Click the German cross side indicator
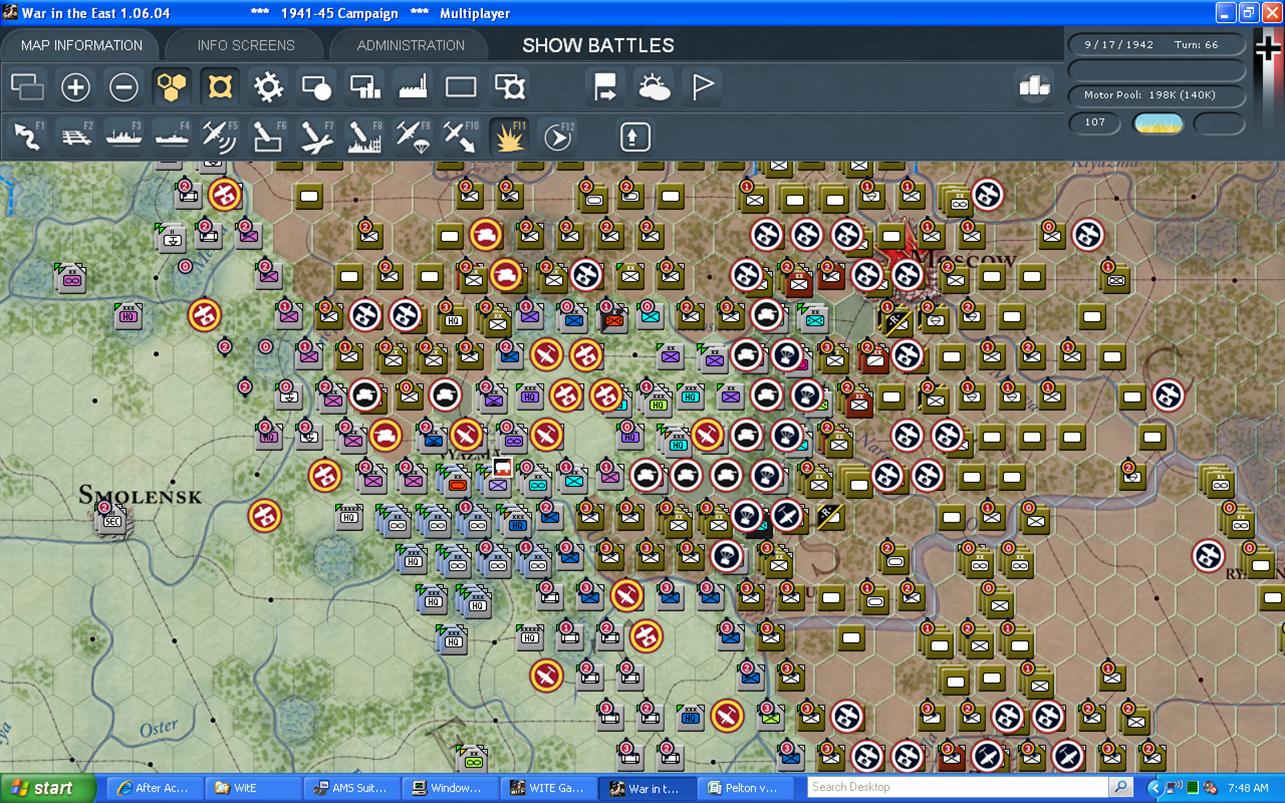Viewport: 1285px width, 803px height. coord(1268,48)
